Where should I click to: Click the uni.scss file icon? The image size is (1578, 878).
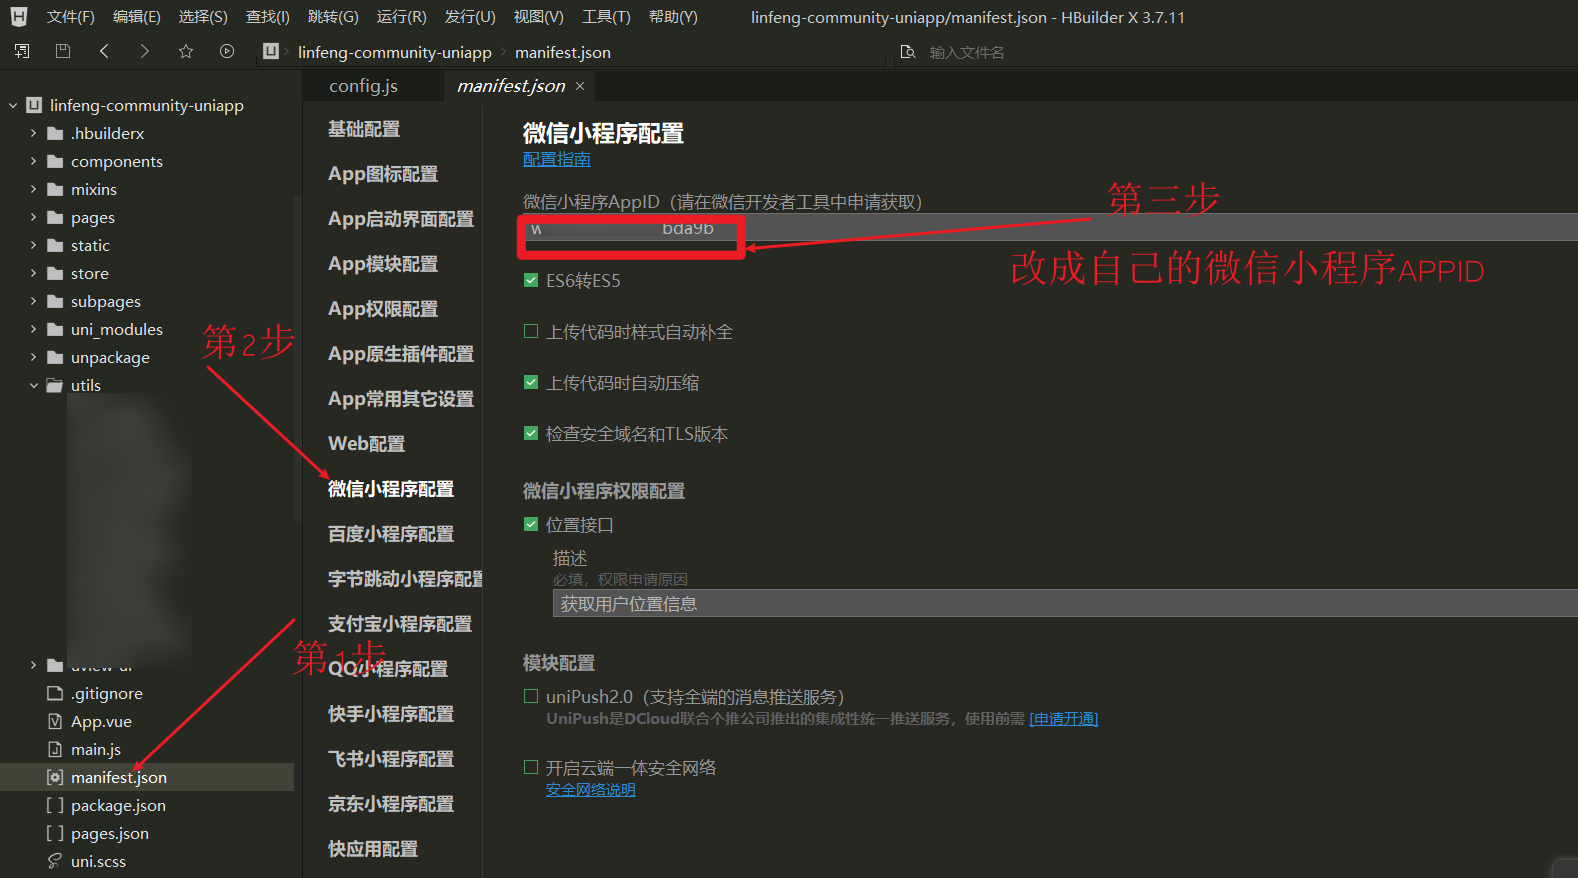[x=55, y=861]
